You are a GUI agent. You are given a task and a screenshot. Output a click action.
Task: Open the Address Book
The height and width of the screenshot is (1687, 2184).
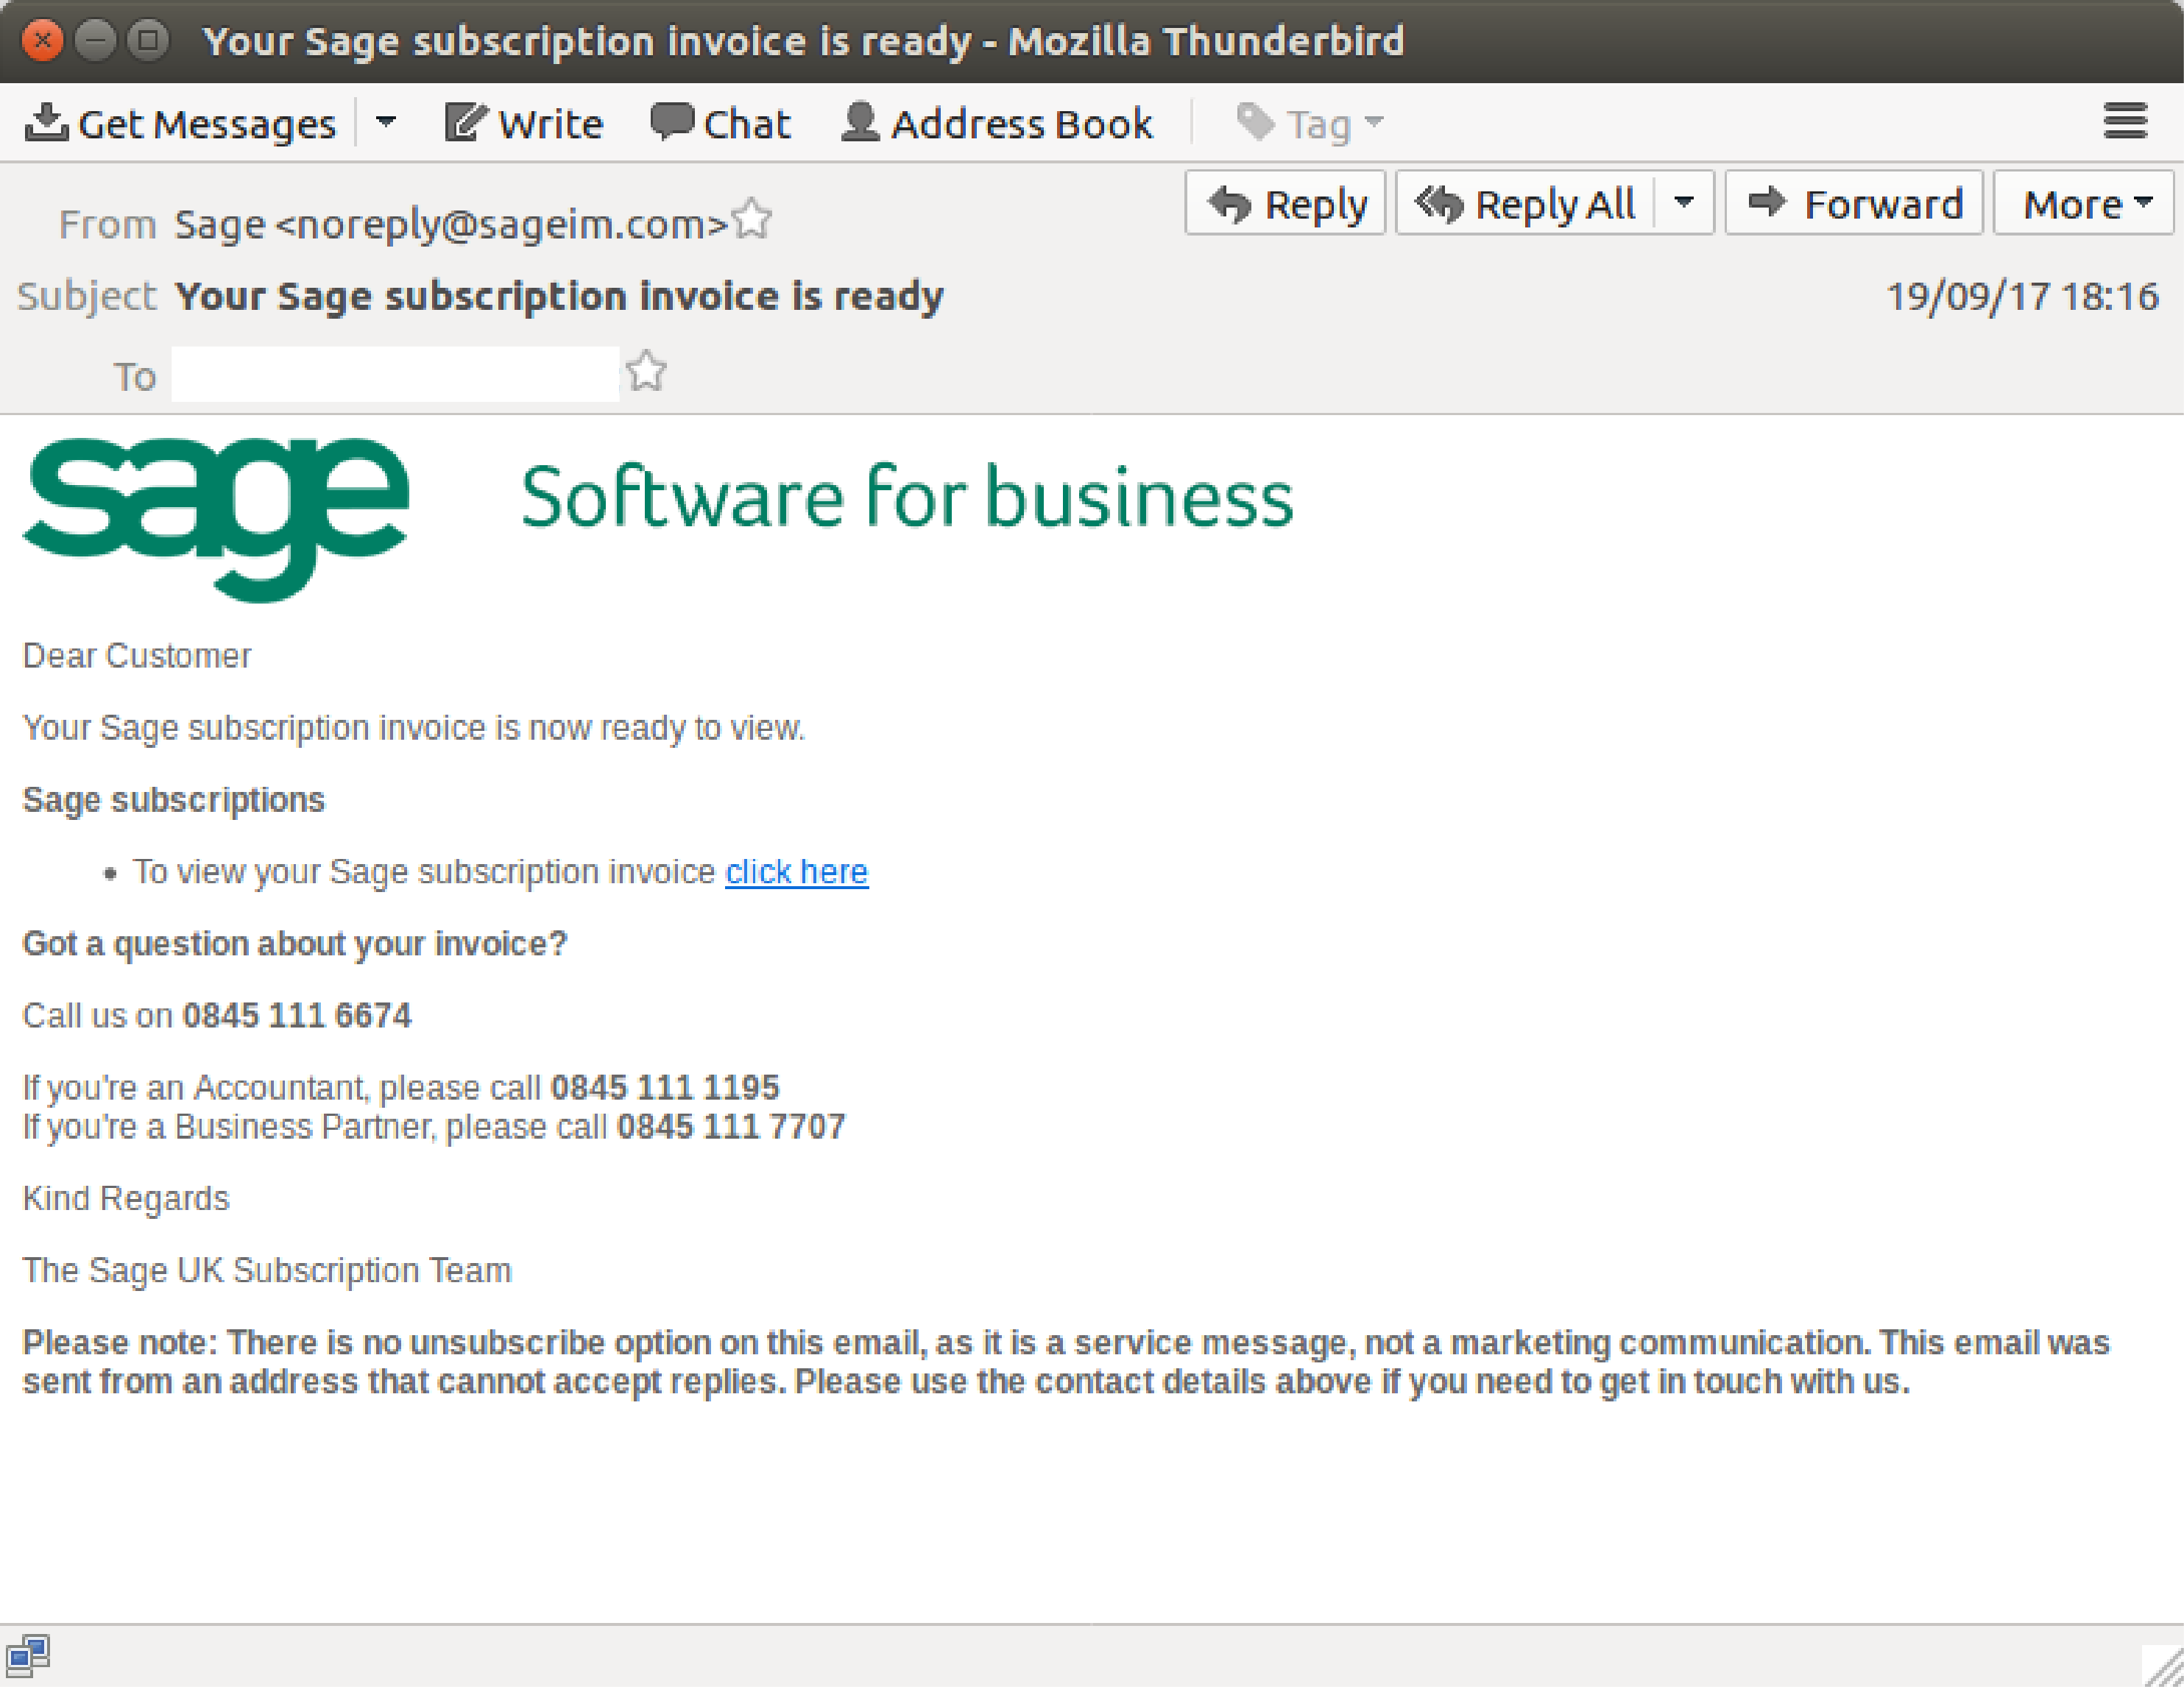(997, 124)
